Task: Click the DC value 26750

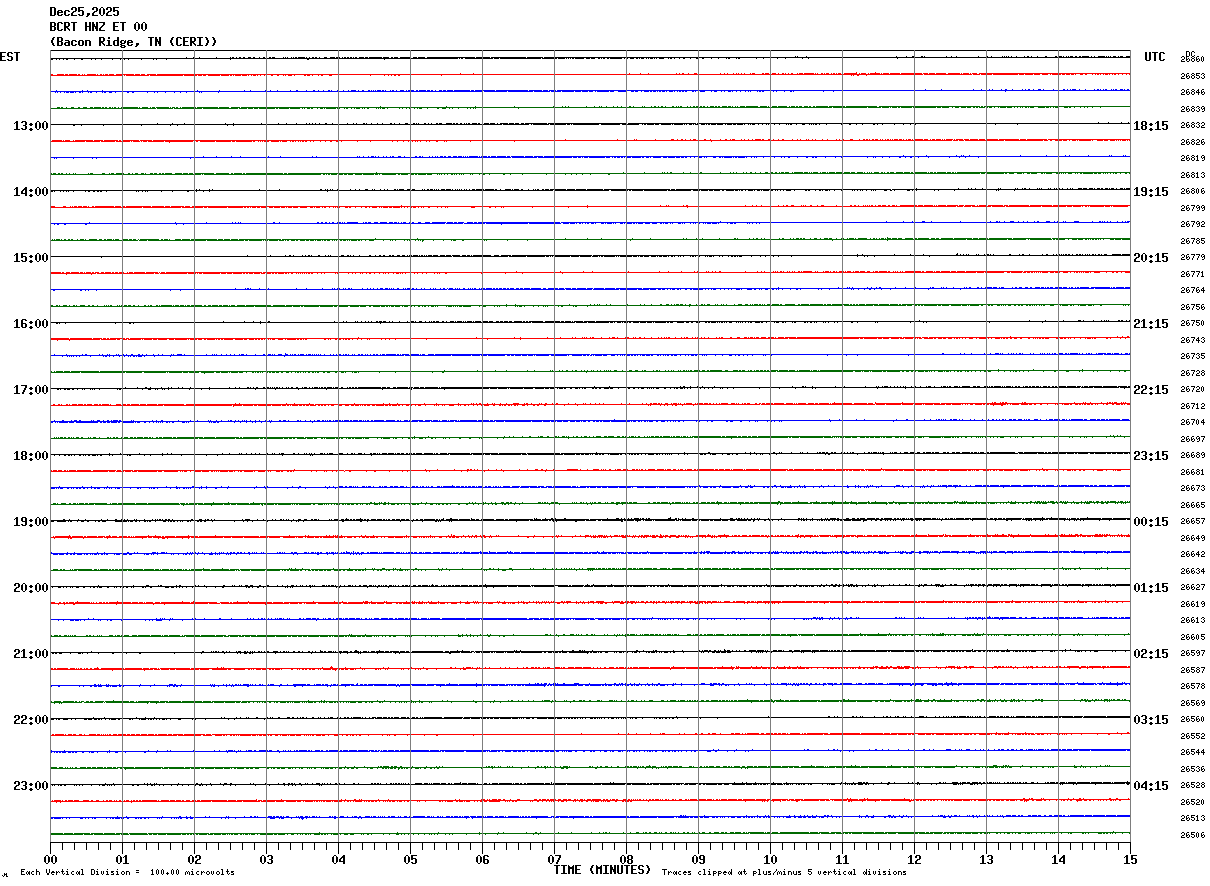Action: (1192, 323)
